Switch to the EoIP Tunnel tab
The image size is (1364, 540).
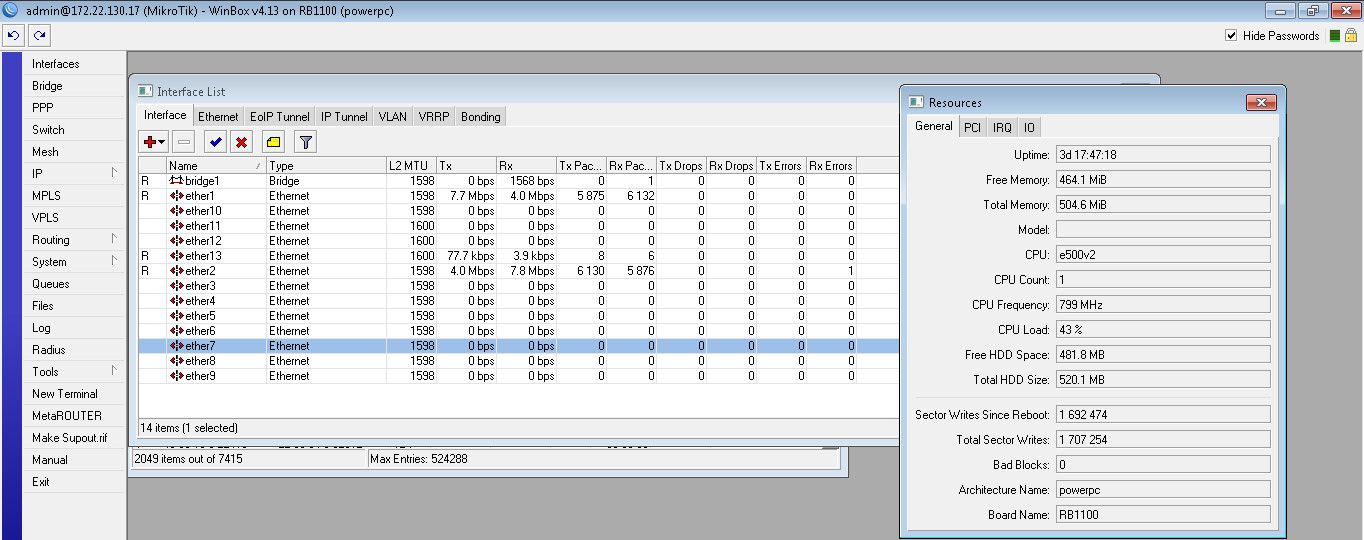tap(280, 117)
